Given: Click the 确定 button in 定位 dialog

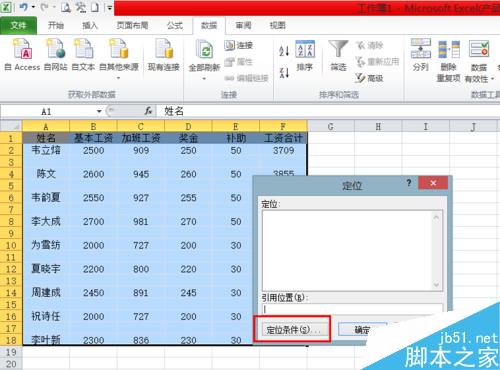Looking at the screenshot, I should (x=362, y=330).
